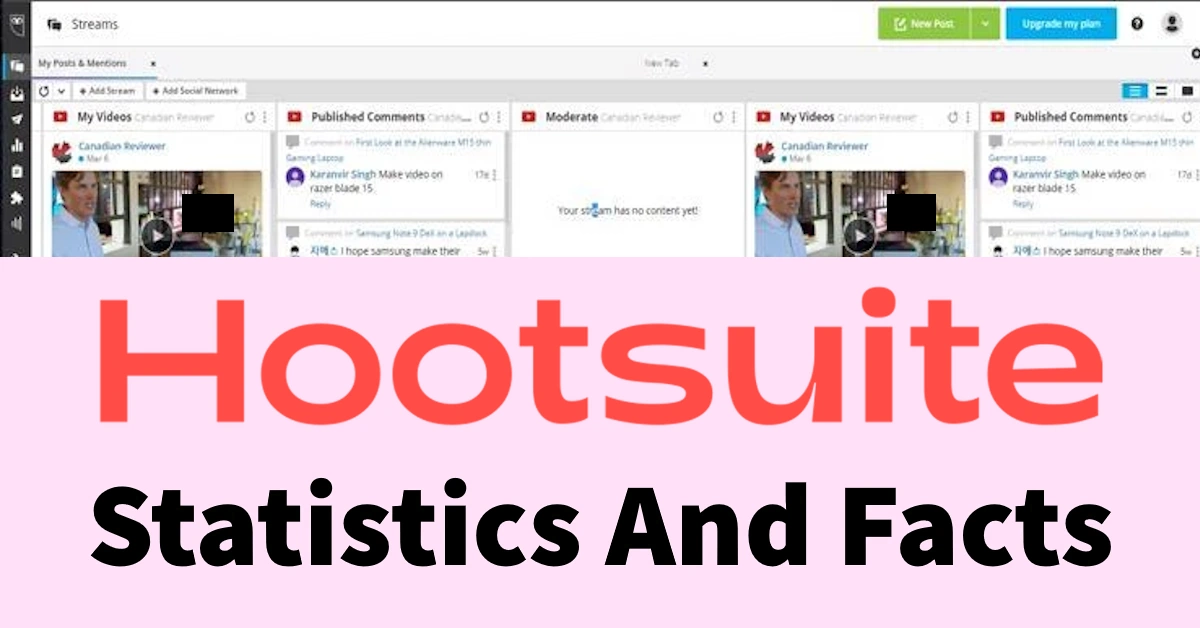Reply to Karanvir Singh in the left comments stream
The width and height of the screenshot is (1200, 628).
(320, 204)
